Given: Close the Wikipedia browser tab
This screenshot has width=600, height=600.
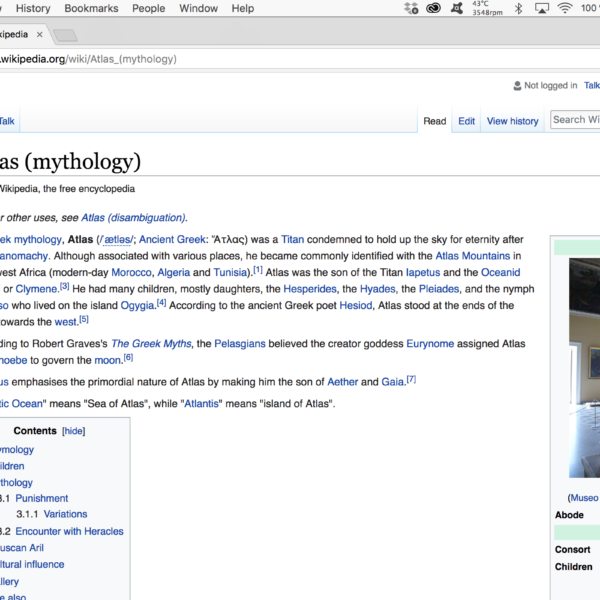Looking at the screenshot, I should click(x=39, y=34).
